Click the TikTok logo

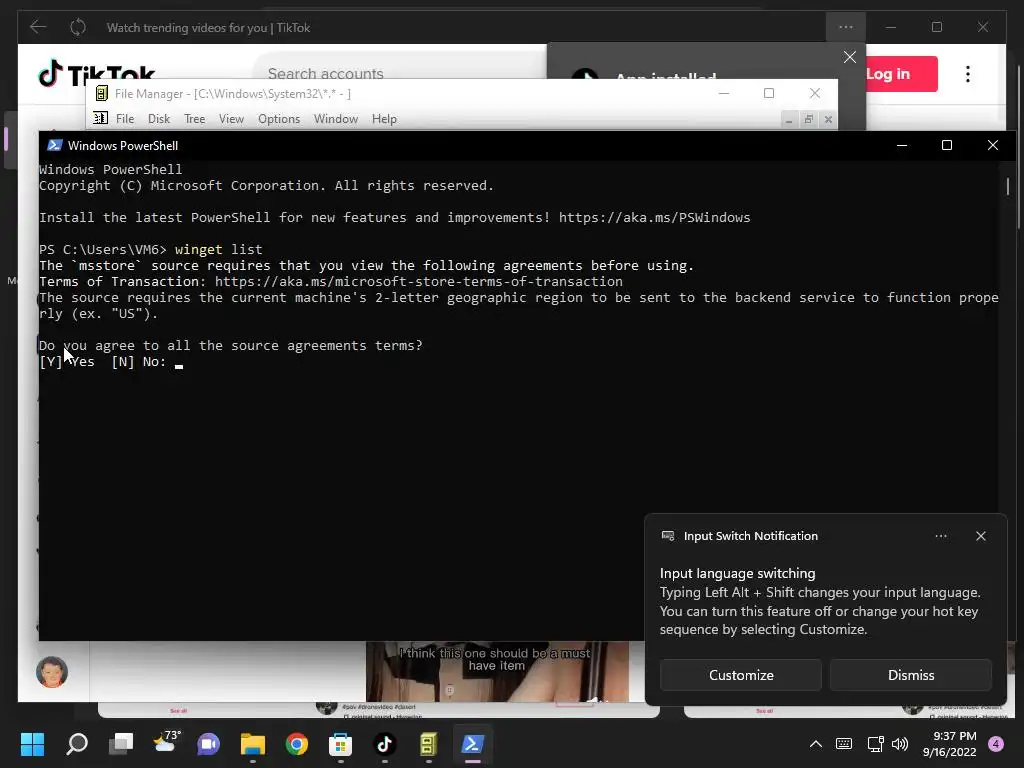point(97,73)
